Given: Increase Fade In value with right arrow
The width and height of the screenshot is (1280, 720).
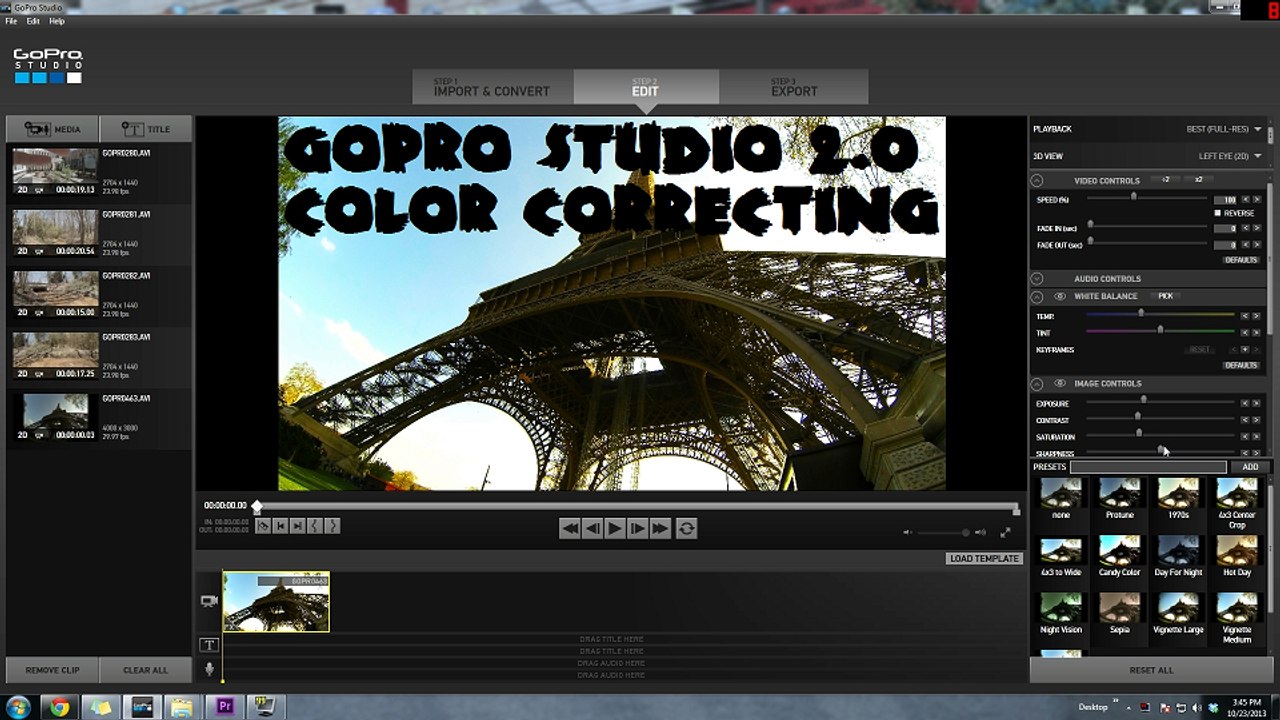Looking at the screenshot, I should pyautogui.click(x=1257, y=229).
